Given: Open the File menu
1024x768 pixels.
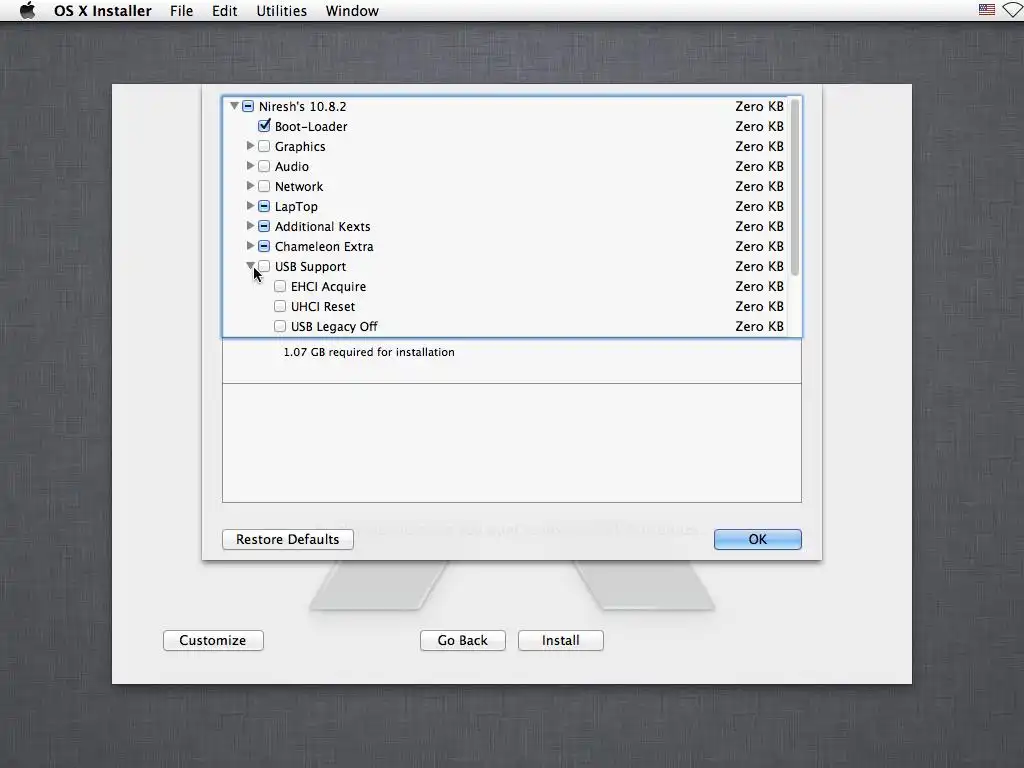Looking at the screenshot, I should (182, 10).
